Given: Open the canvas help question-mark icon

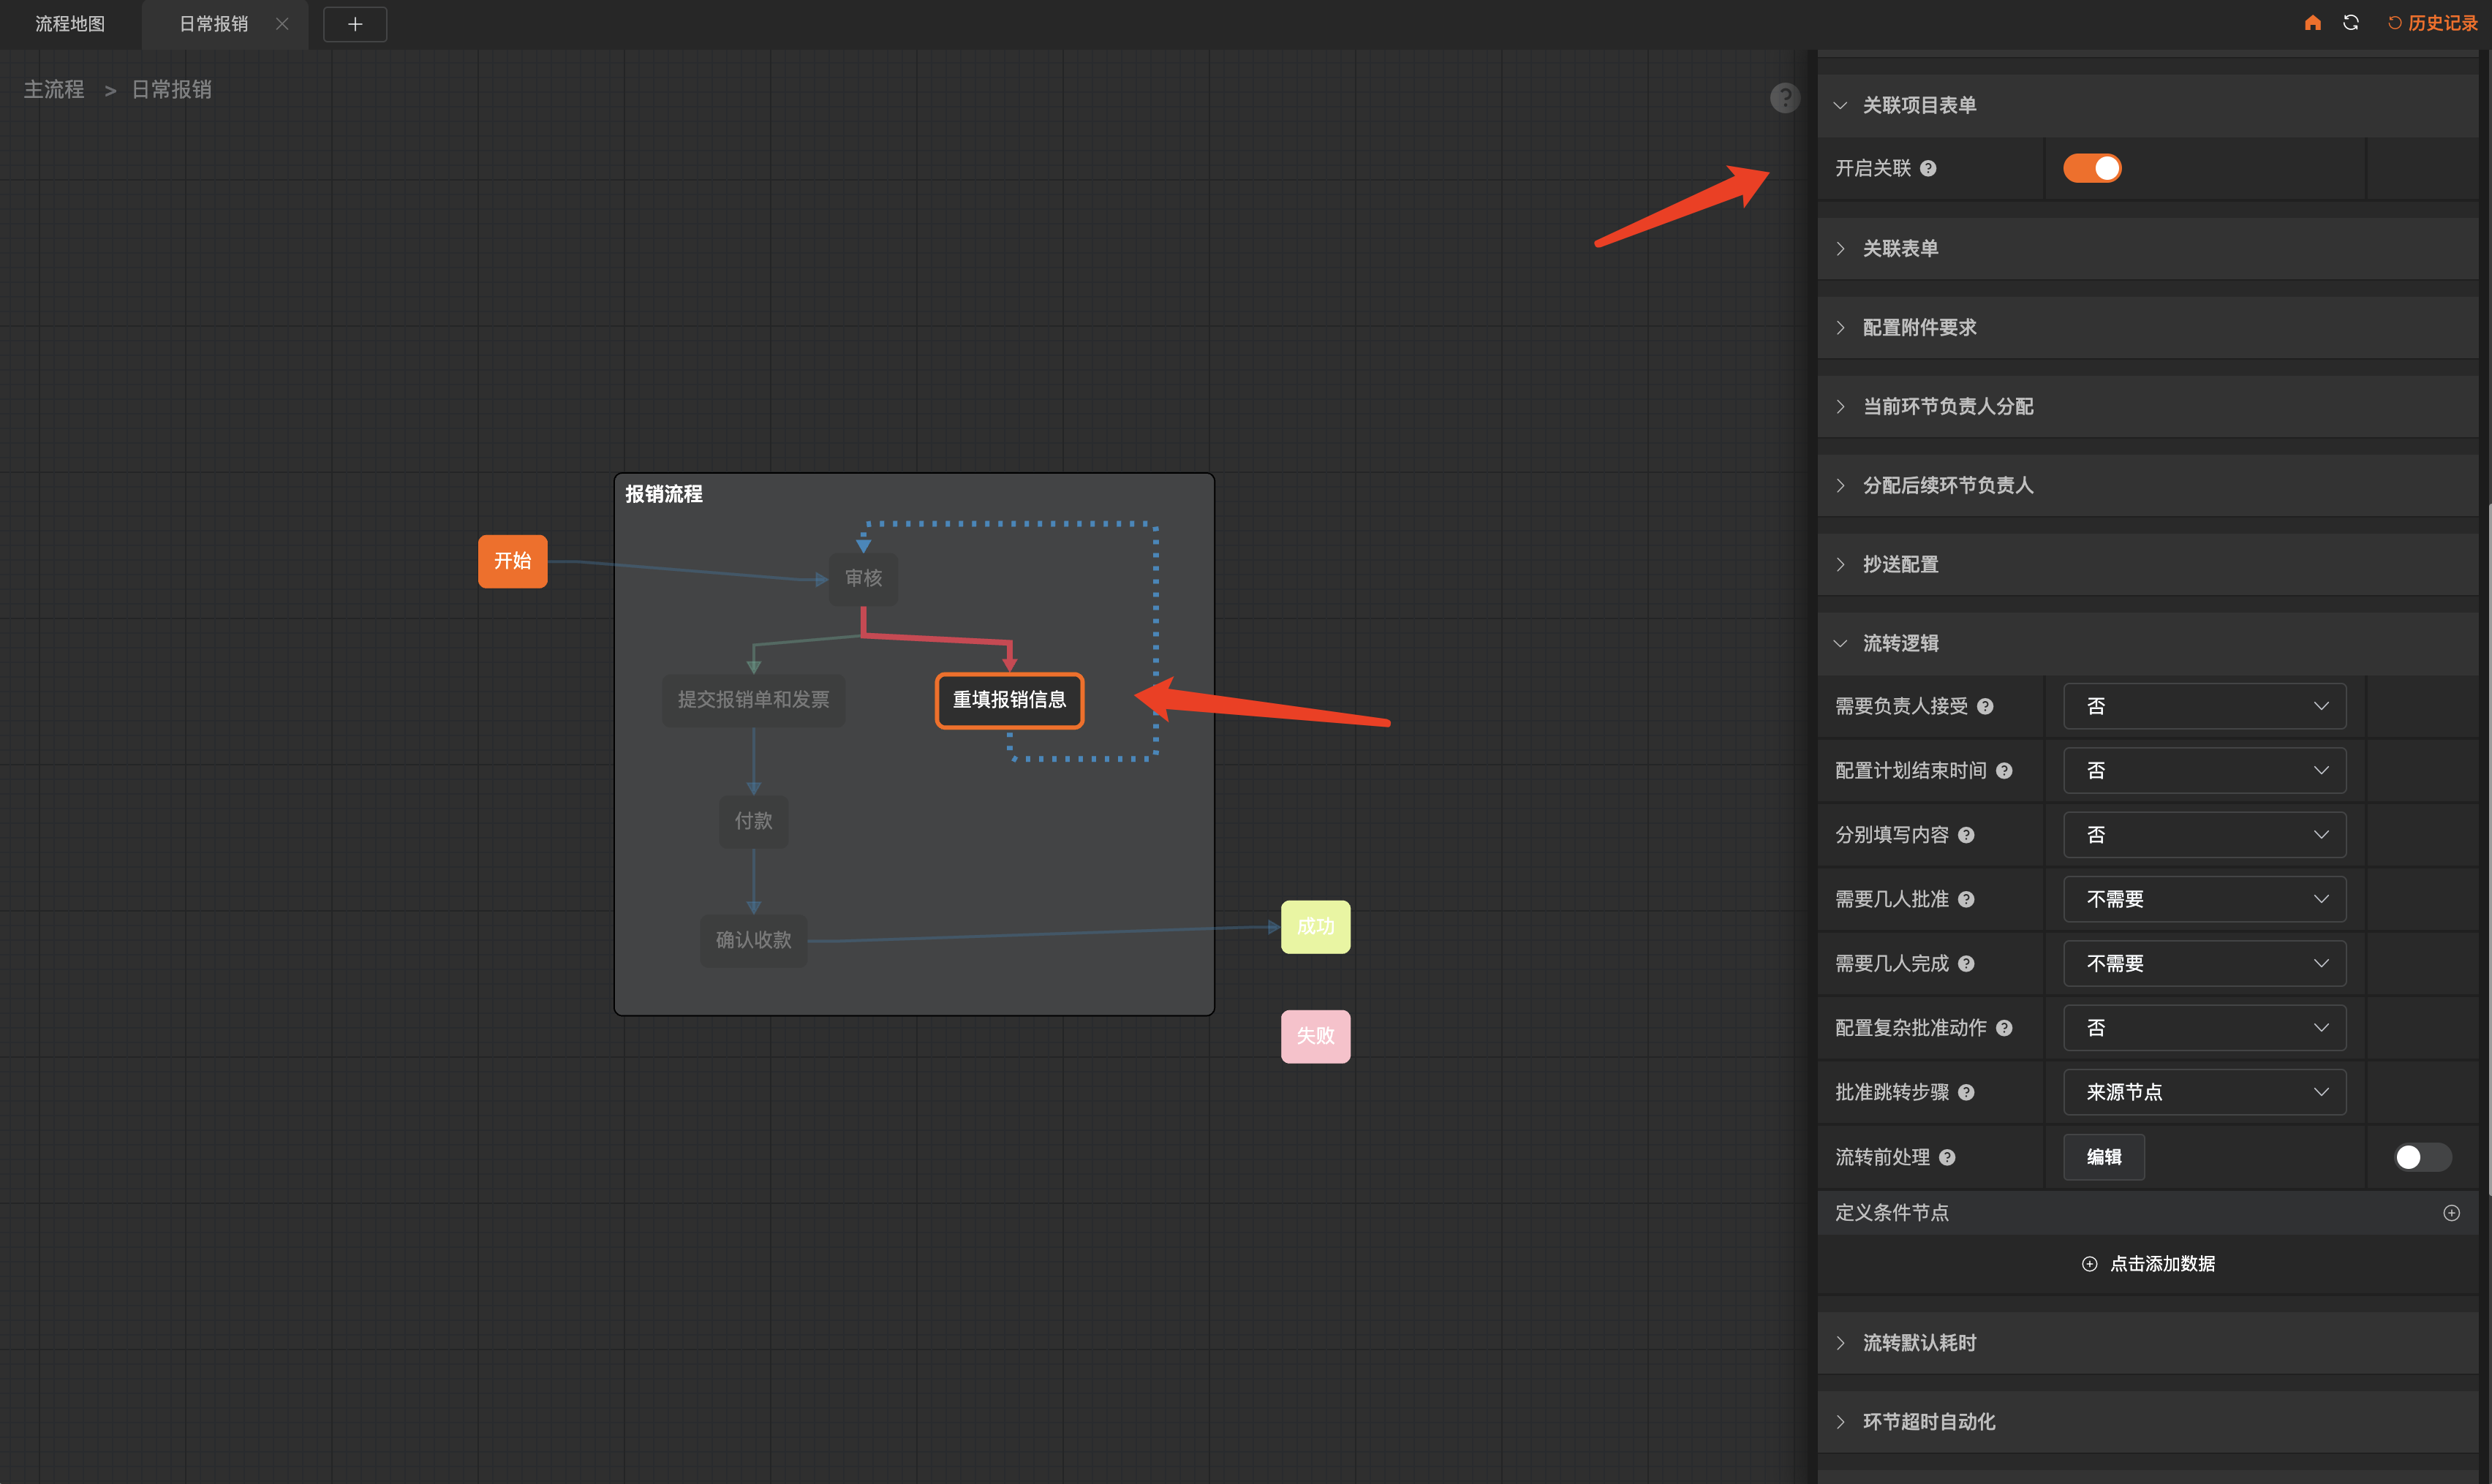Looking at the screenshot, I should [x=1785, y=98].
